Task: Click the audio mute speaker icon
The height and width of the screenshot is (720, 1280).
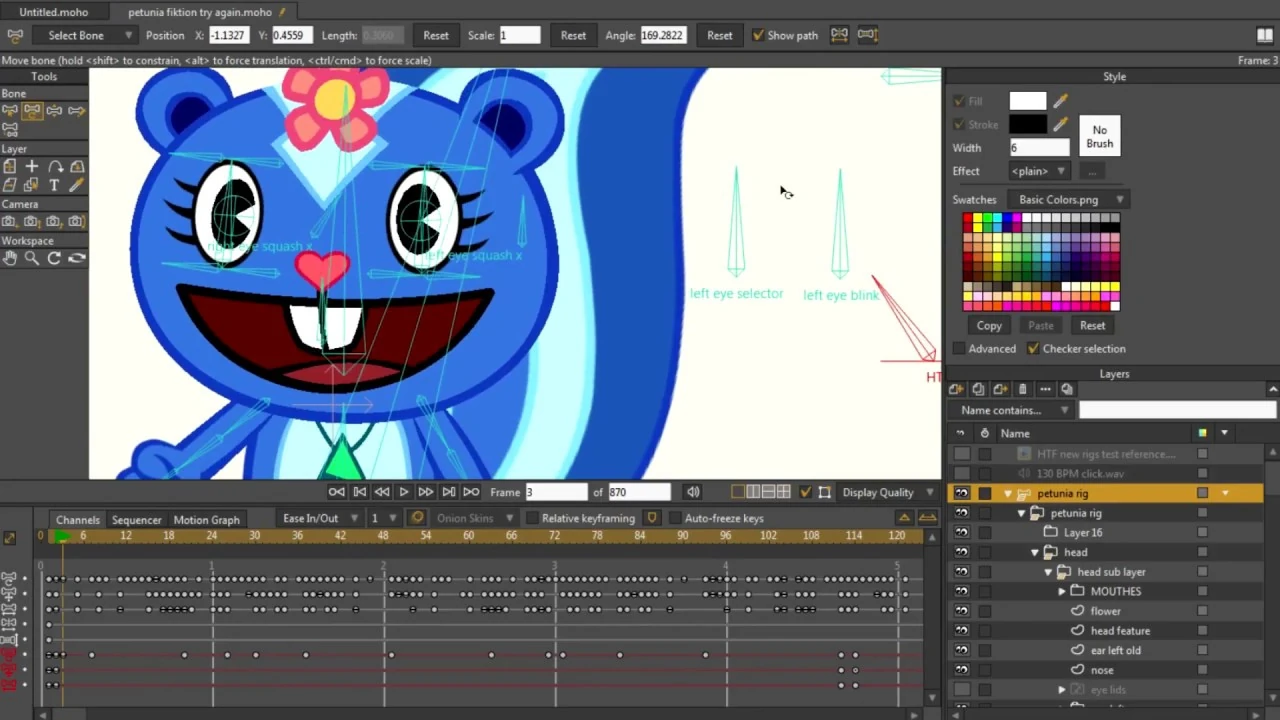Action: tap(692, 492)
